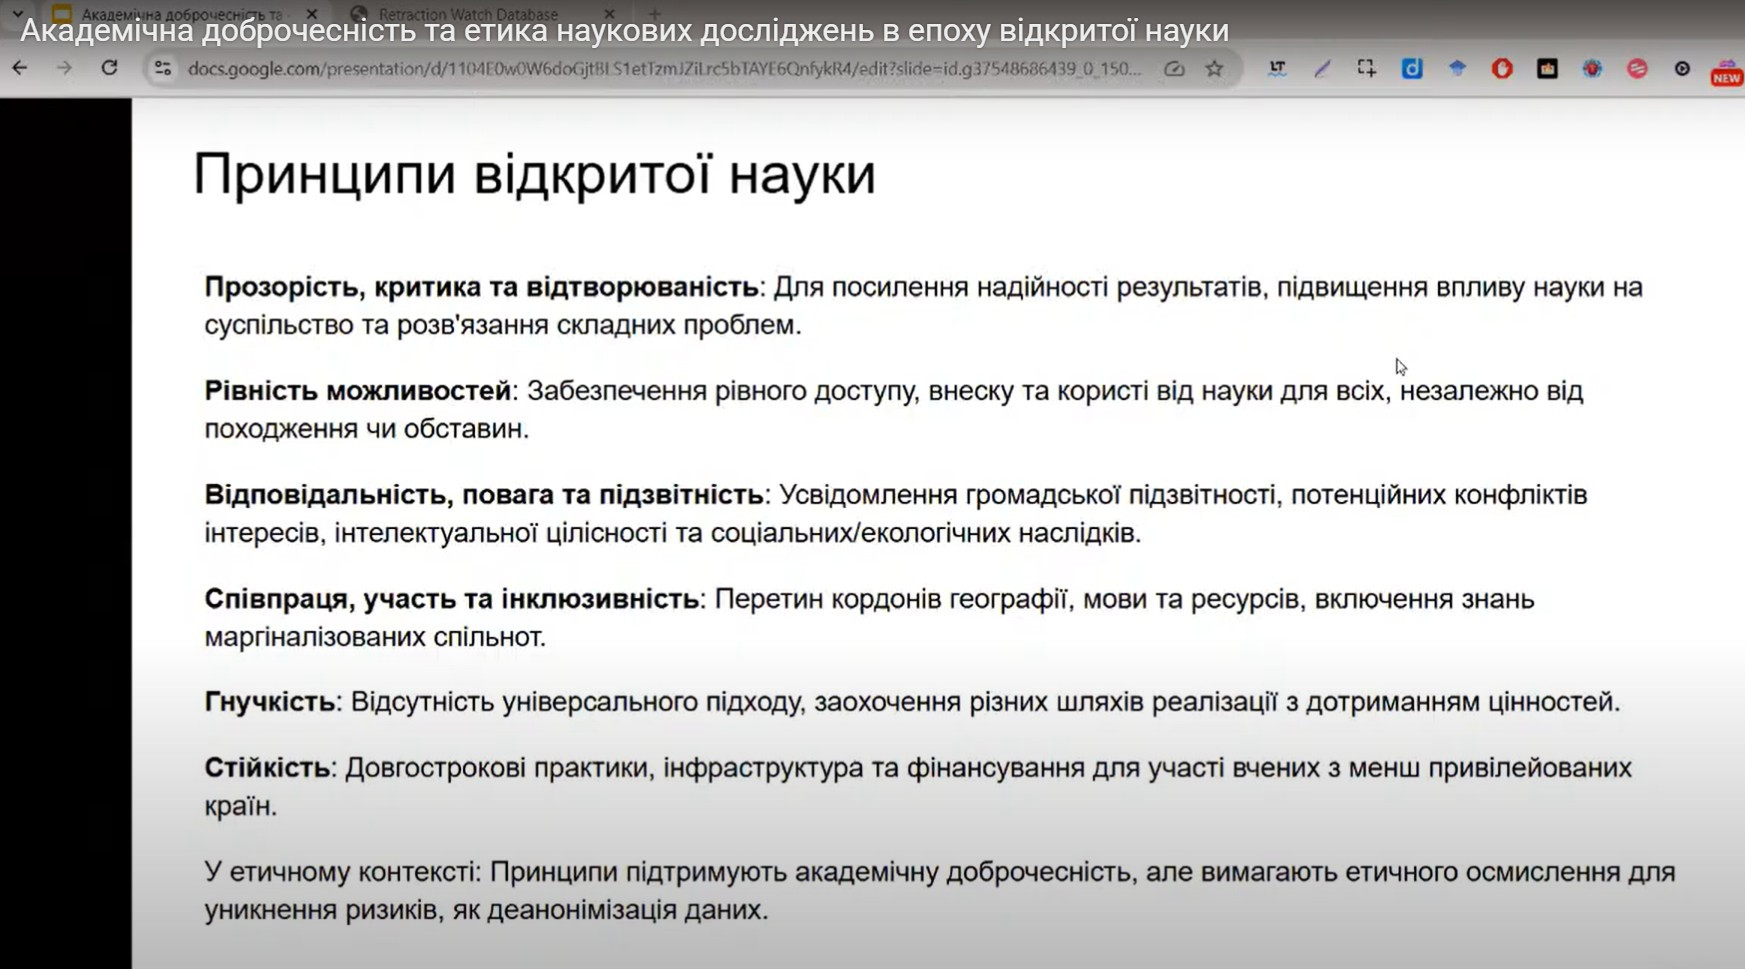
Task: Expand the tab search dropdown arrow
Action: 17,13
